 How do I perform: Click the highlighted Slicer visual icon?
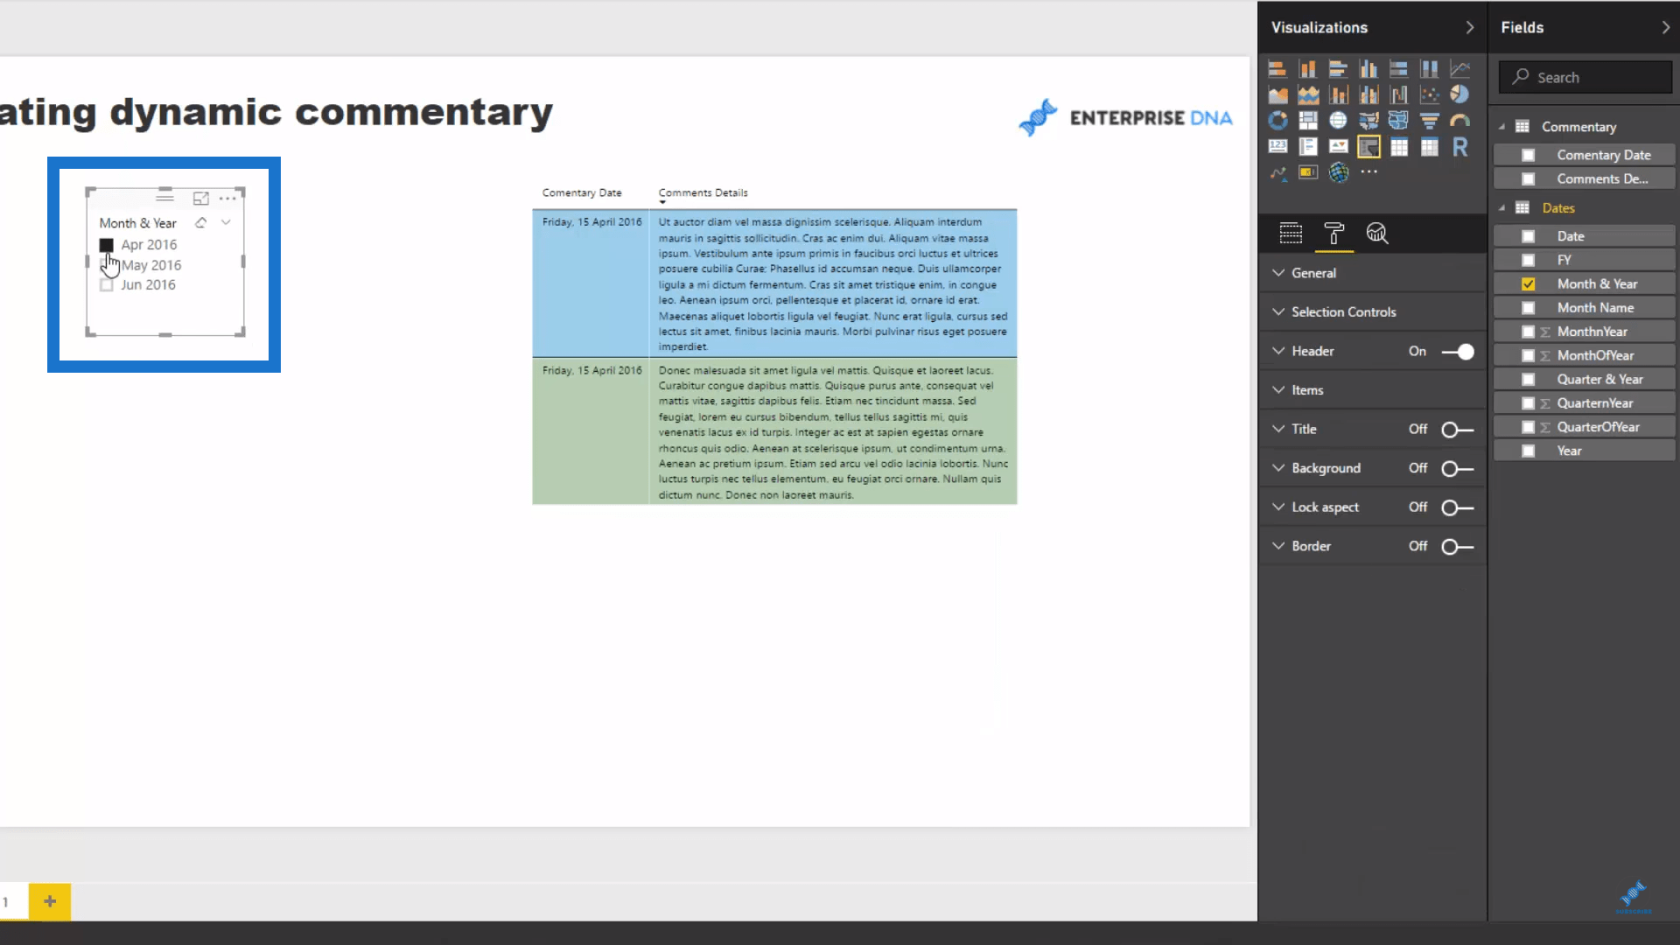(x=1369, y=147)
